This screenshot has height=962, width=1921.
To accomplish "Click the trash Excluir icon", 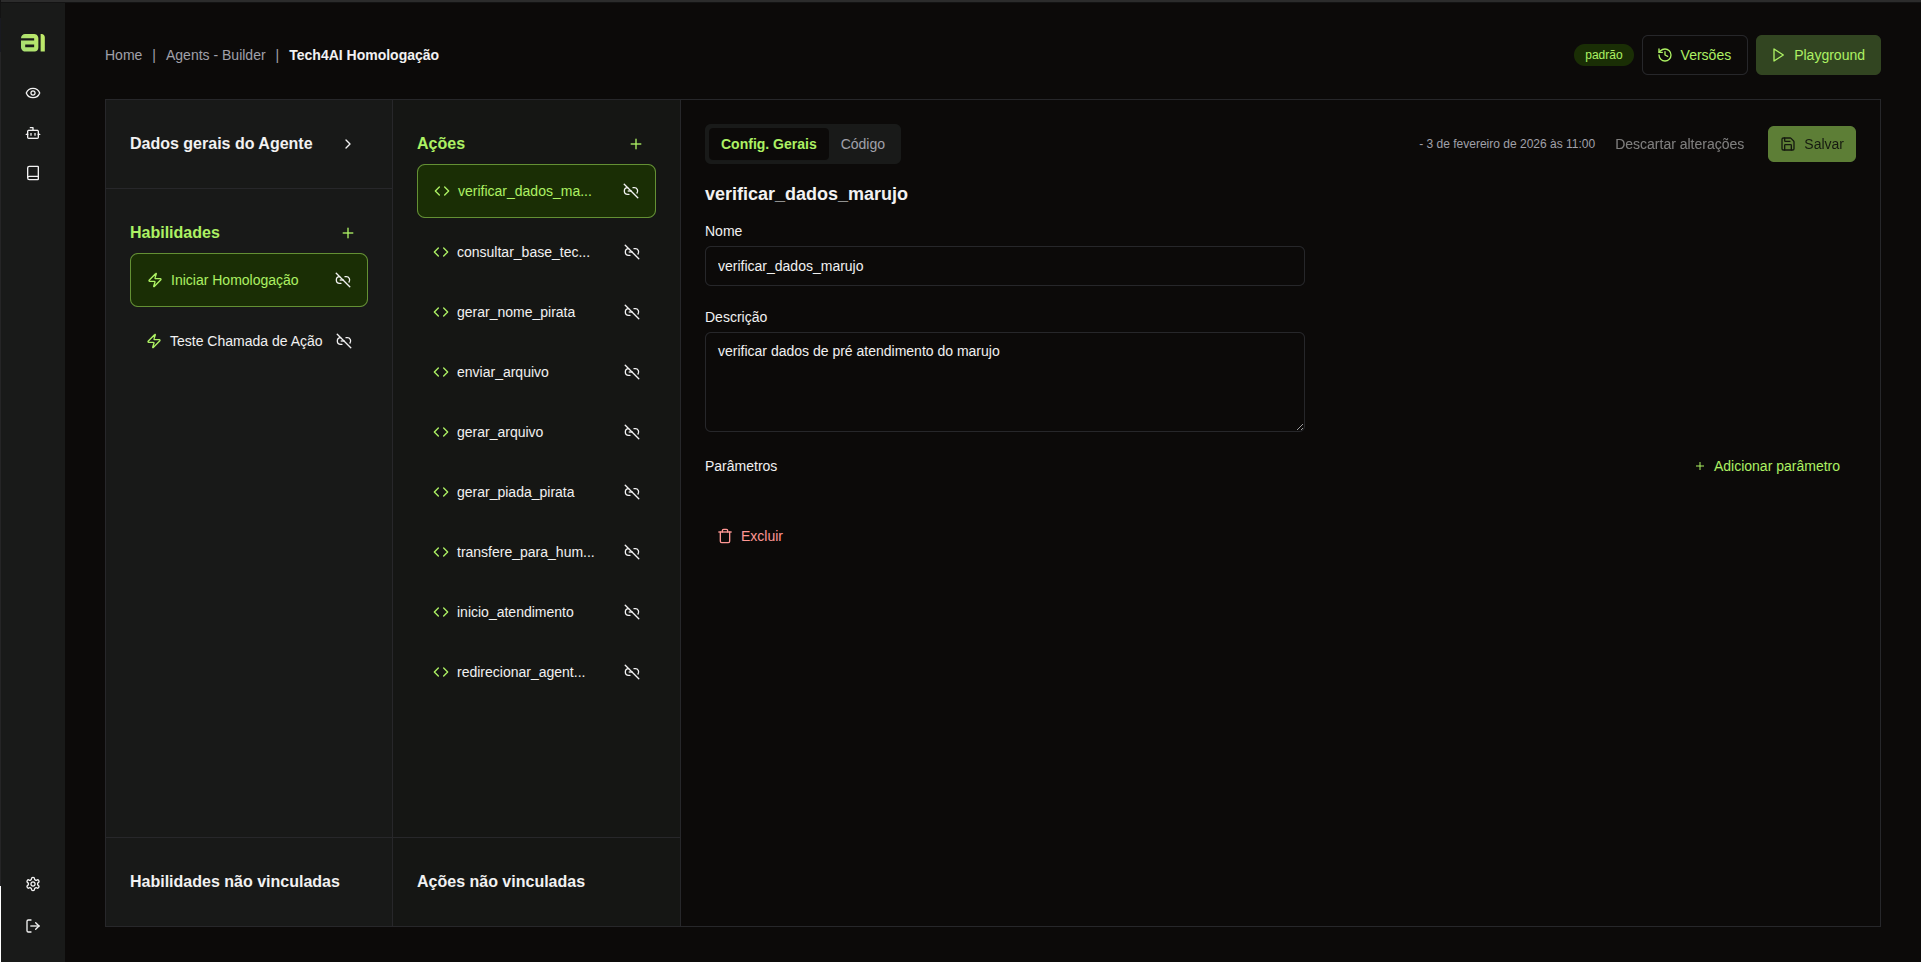I will (725, 536).
